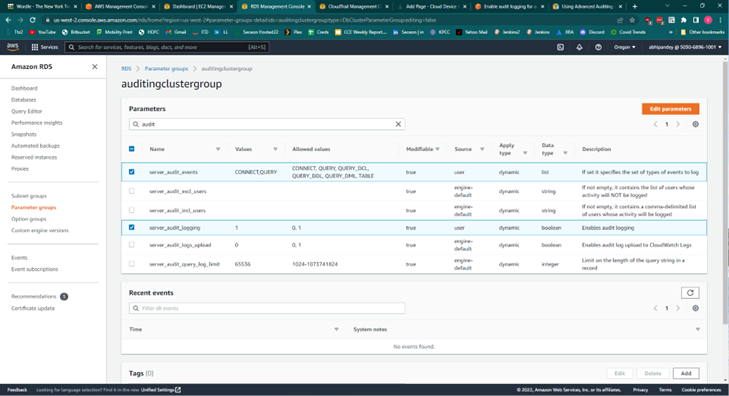
Task: Open Recent events settings gear
Action: (696, 308)
